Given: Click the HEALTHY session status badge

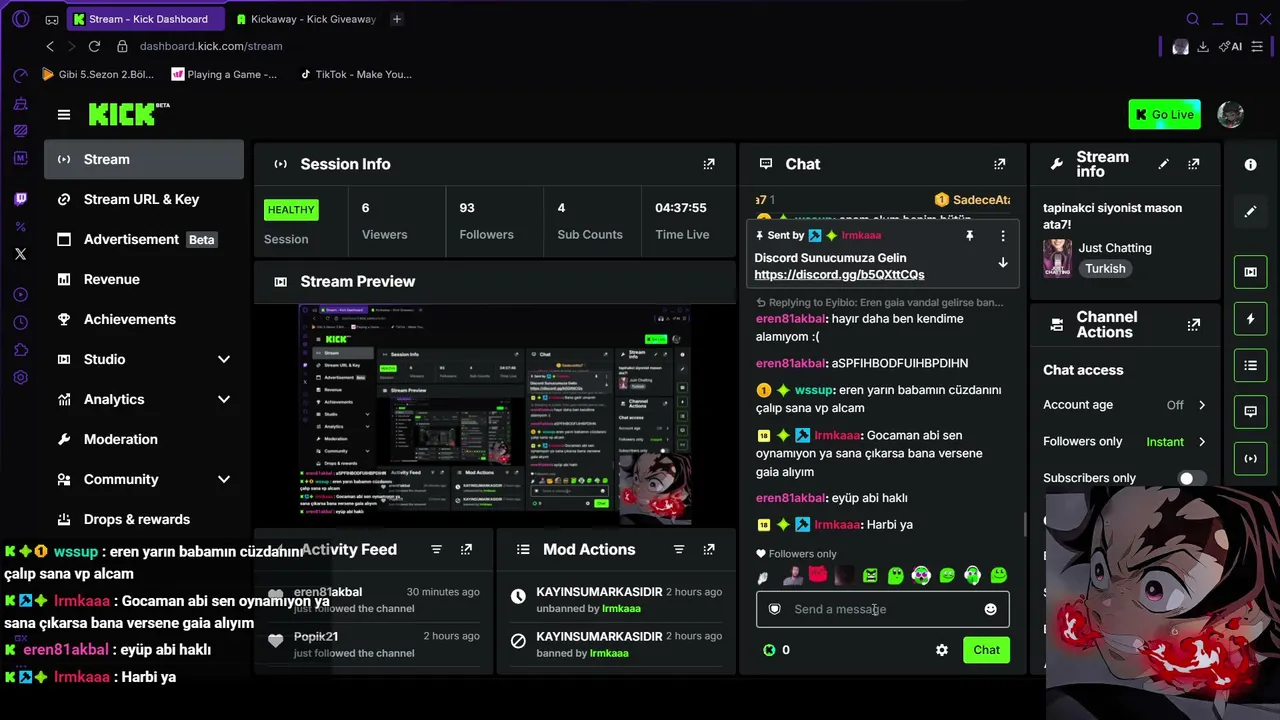Looking at the screenshot, I should 291,210.
